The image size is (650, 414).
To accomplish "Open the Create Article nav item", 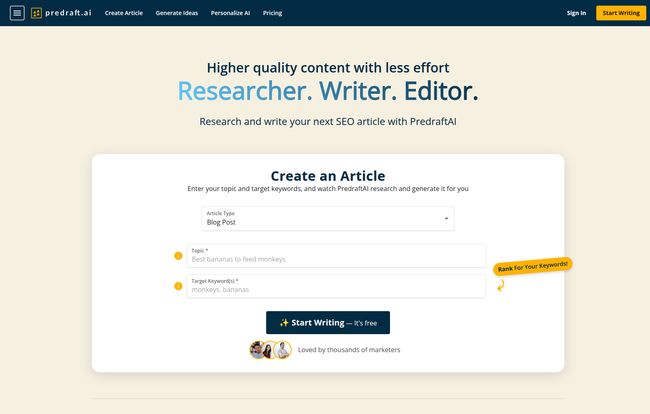I will (124, 13).
